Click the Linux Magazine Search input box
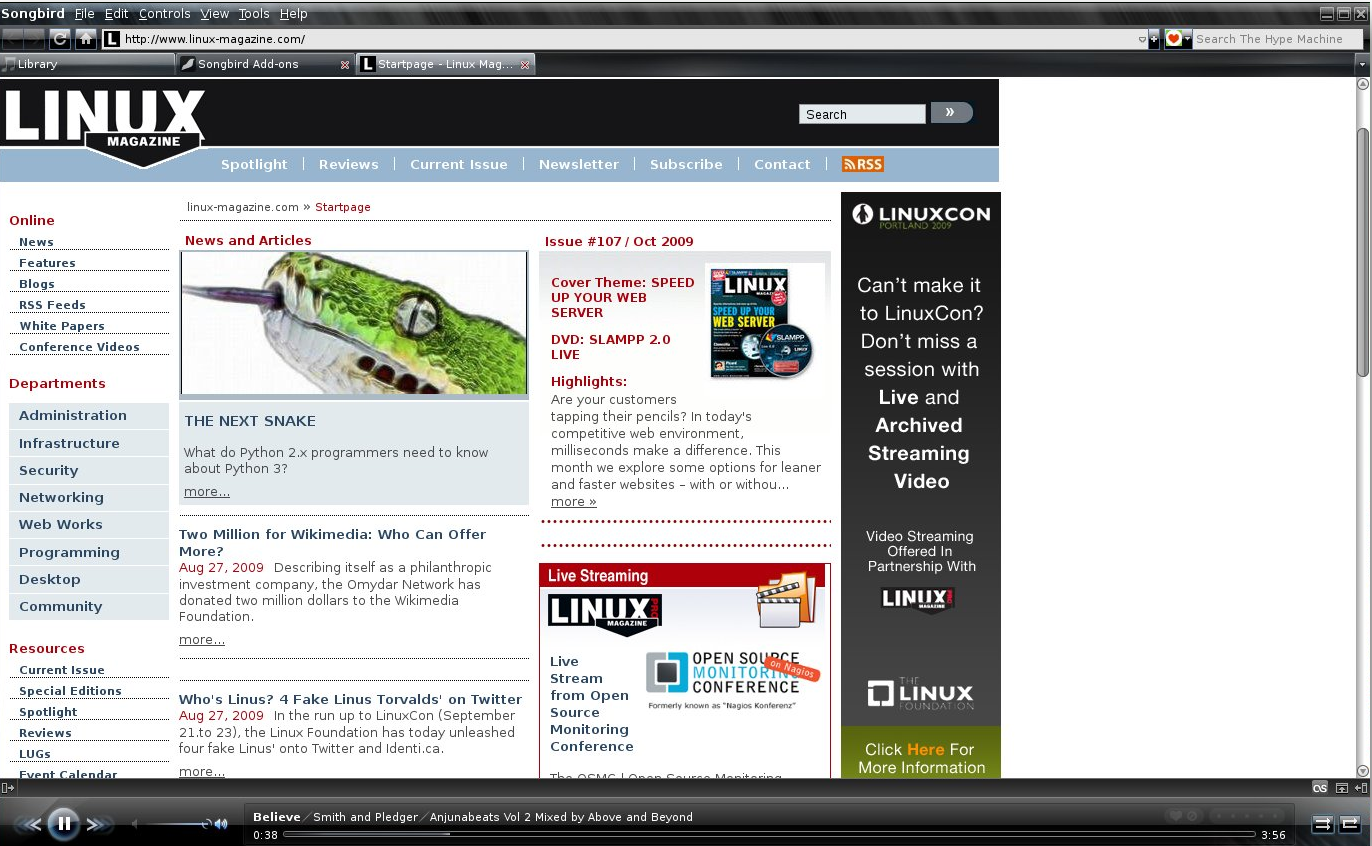 pos(862,114)
